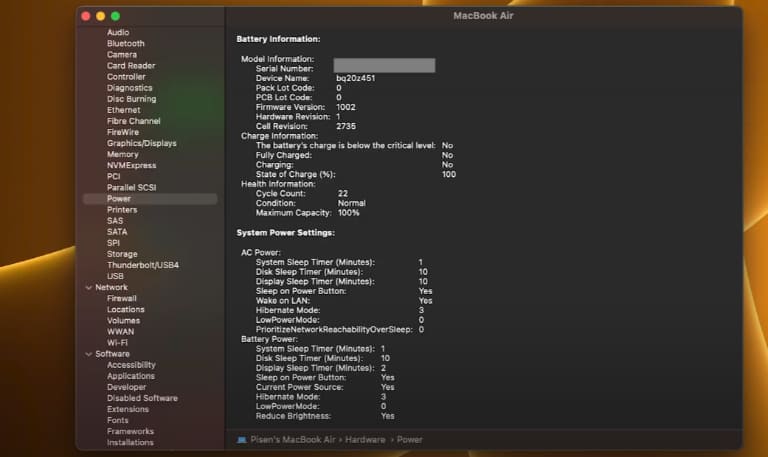Click the System Power Settings heading
This screenshot has width=768, height=457.
click(x=286, y=233)
